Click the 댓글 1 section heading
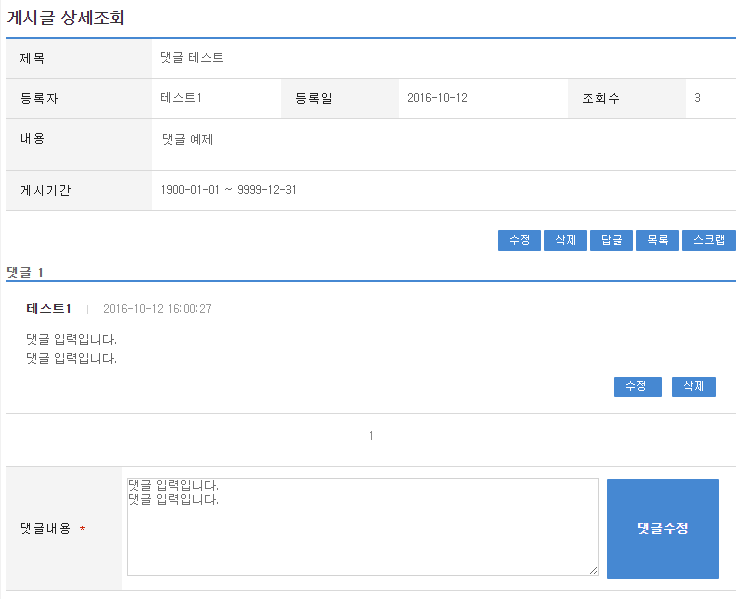This screenshot has width=751, height=599. click(25, 272)
